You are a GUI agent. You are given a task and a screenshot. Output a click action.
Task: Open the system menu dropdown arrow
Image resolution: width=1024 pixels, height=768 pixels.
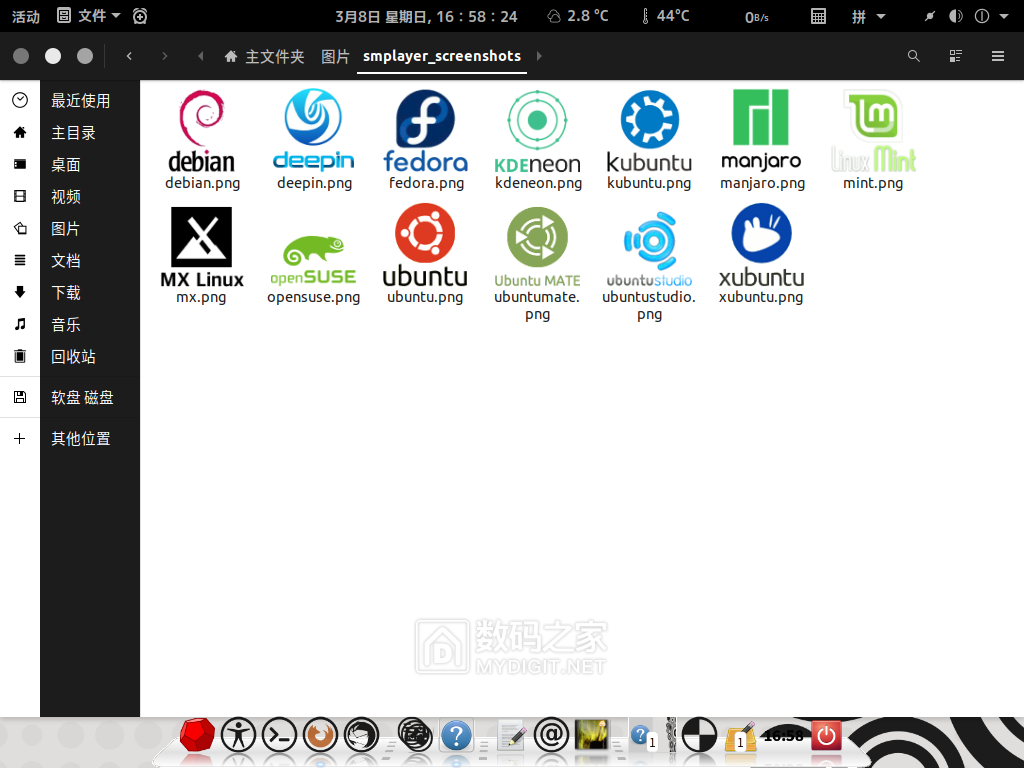1004,16
